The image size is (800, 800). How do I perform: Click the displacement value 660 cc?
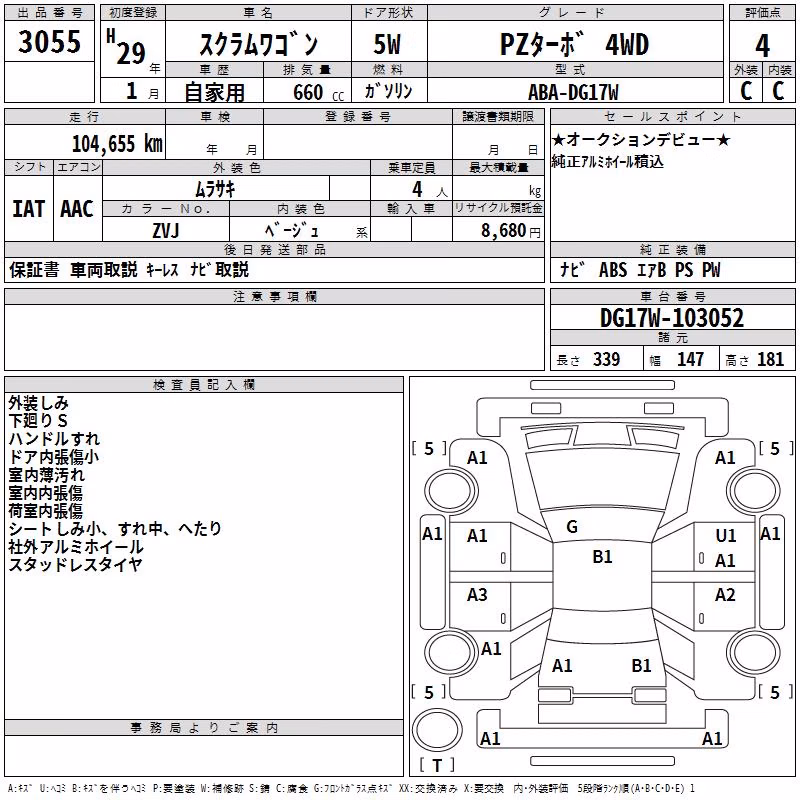click(318, 93)
